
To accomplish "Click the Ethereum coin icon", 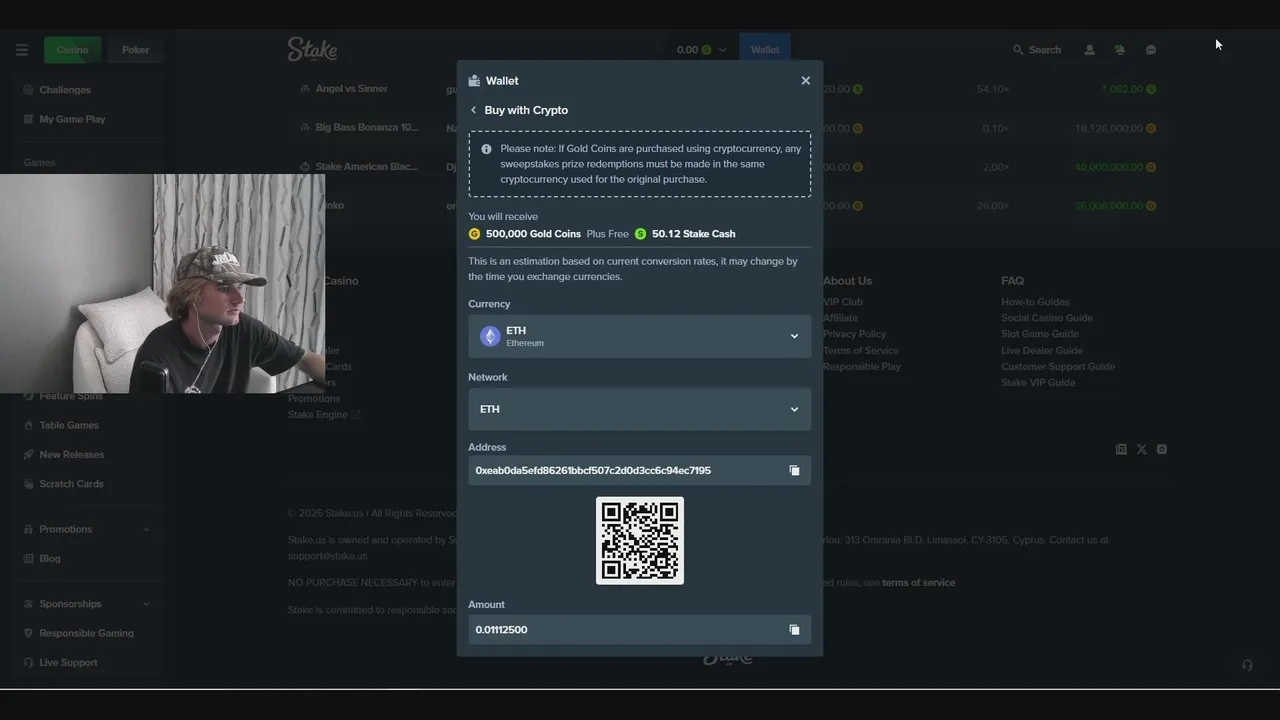I will (490, 336).
